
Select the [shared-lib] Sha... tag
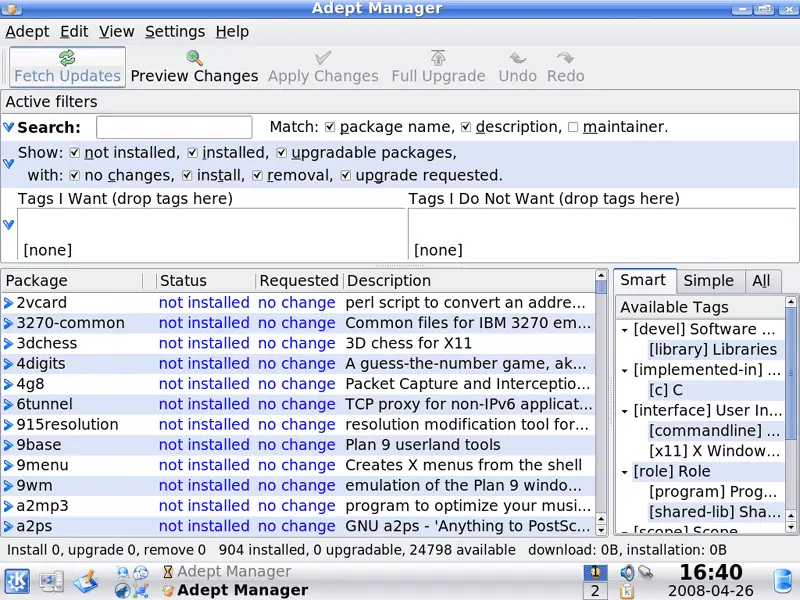[714, 512]
